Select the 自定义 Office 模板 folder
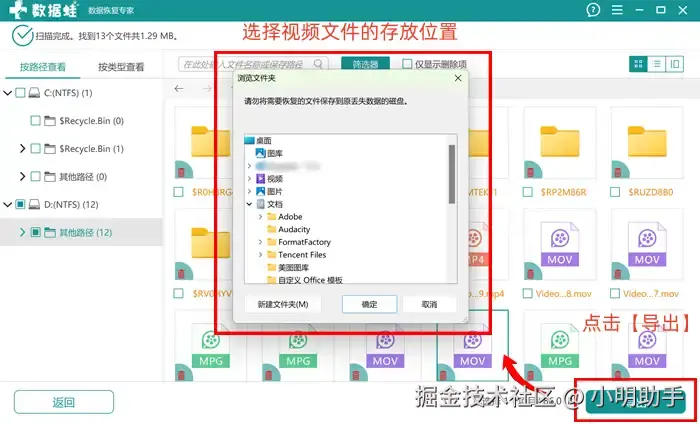Screen dimensions: 700x425 (x=305, y=280)
